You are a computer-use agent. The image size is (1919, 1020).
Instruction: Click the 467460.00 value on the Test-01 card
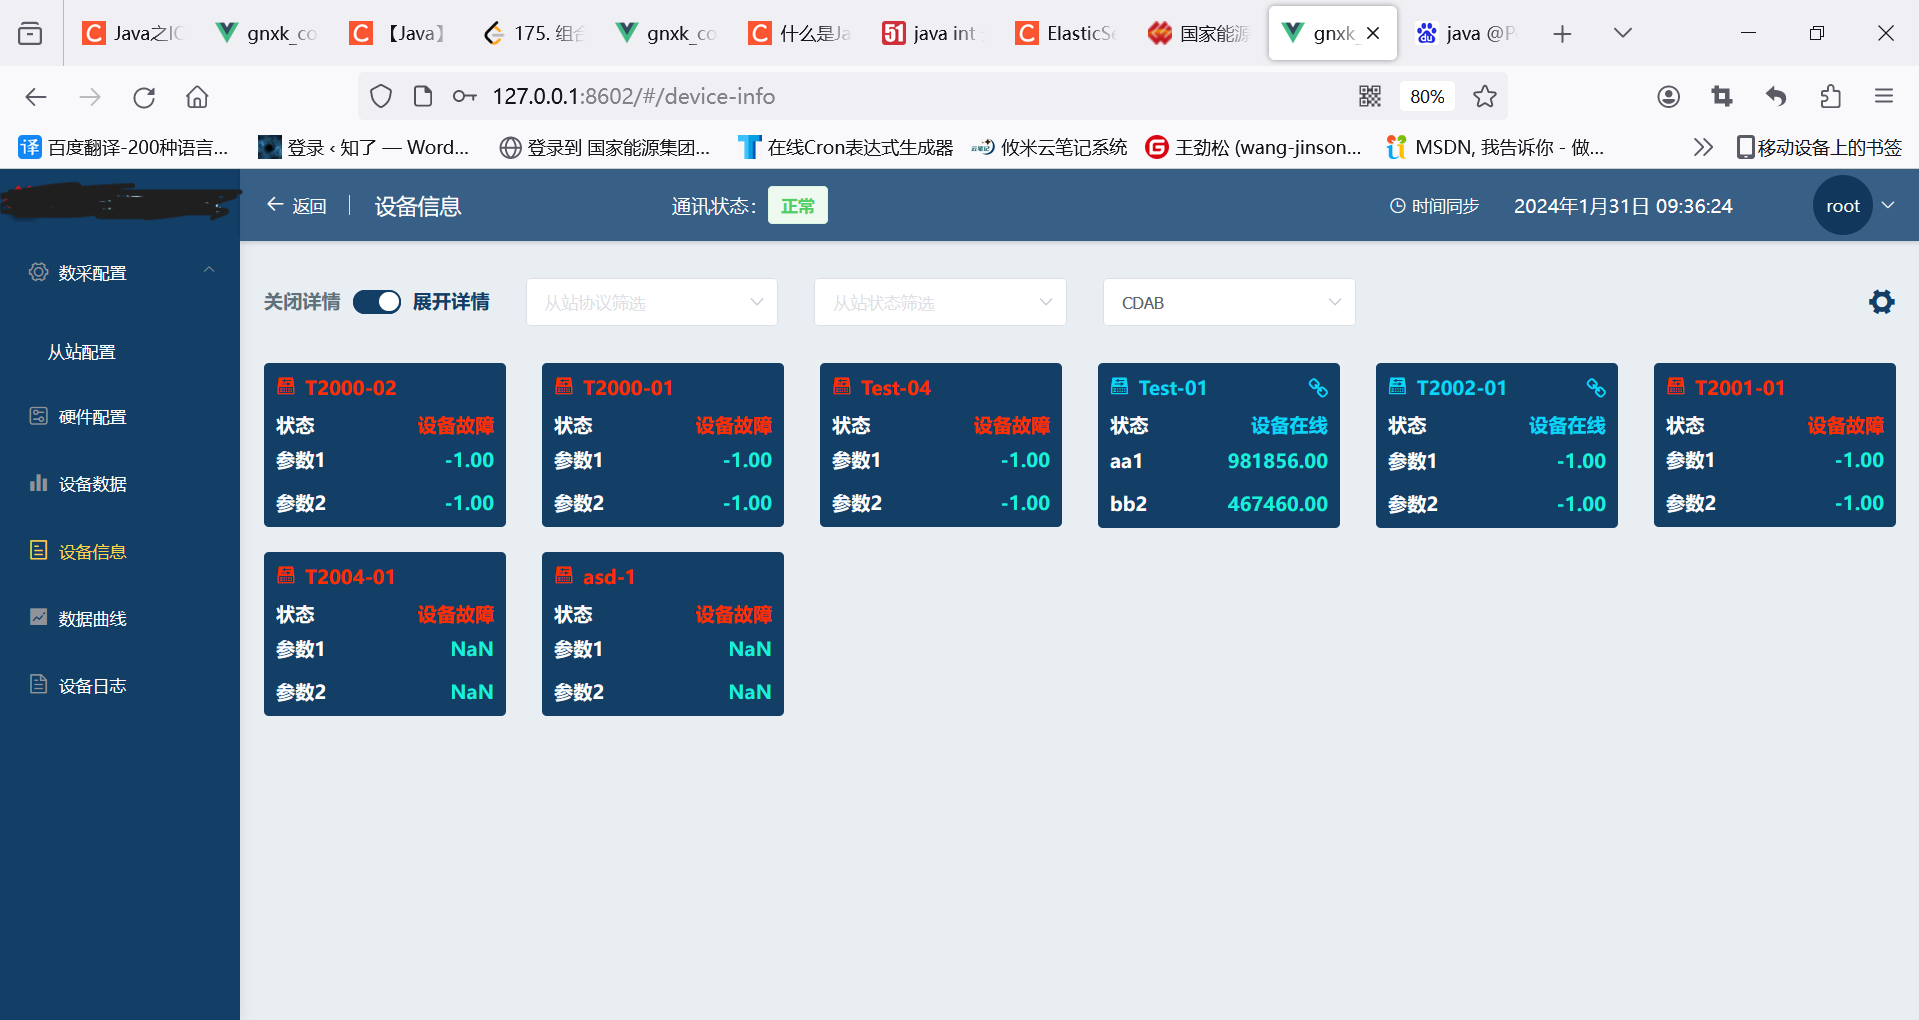(x=1277, y=504)
